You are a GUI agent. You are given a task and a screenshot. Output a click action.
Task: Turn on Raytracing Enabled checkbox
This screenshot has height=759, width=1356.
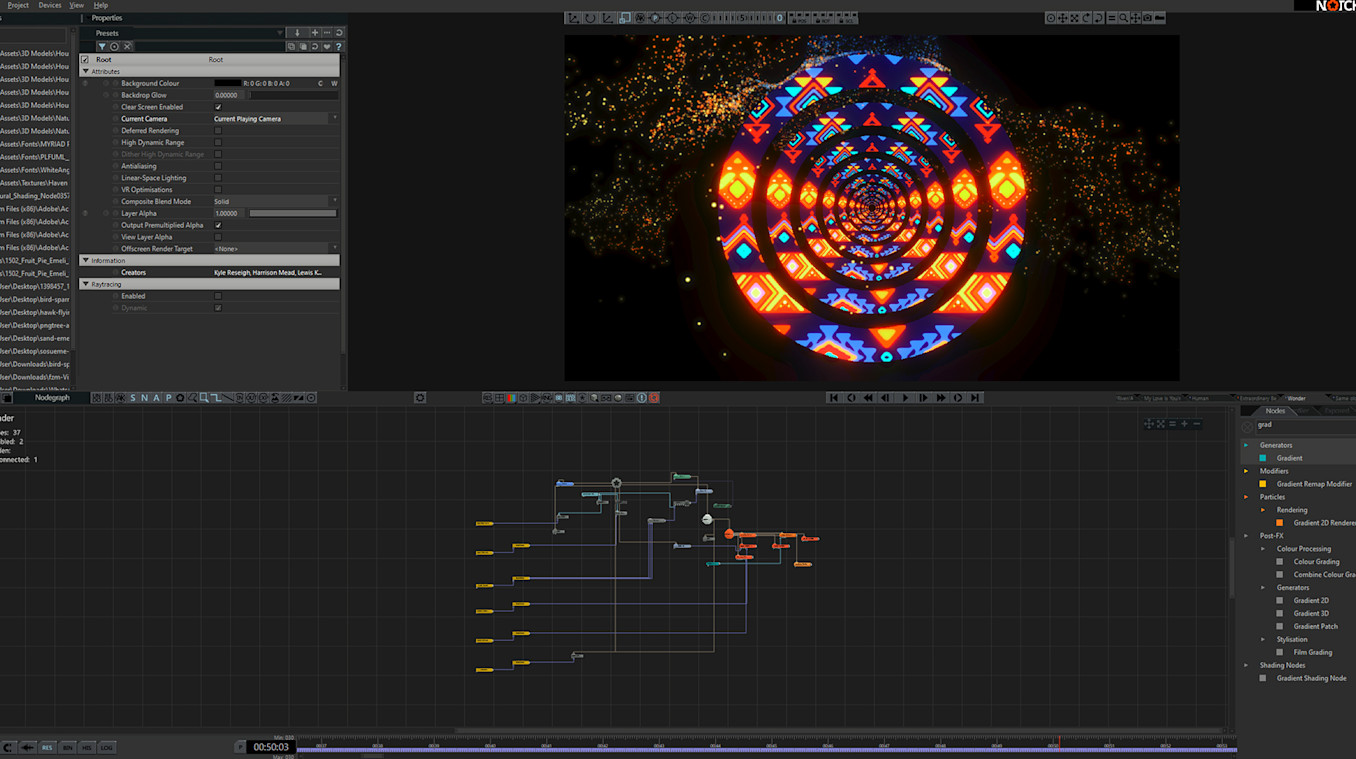coord(218,296)
